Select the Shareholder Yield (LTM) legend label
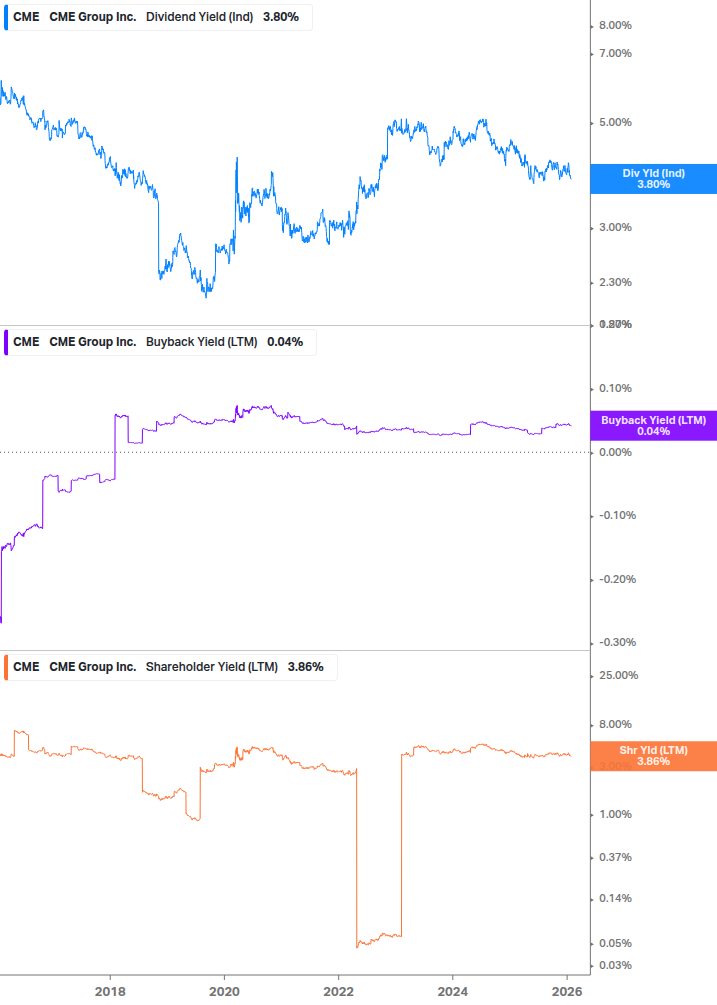Screen dimensions: 717x1005 tap(212, 666)
